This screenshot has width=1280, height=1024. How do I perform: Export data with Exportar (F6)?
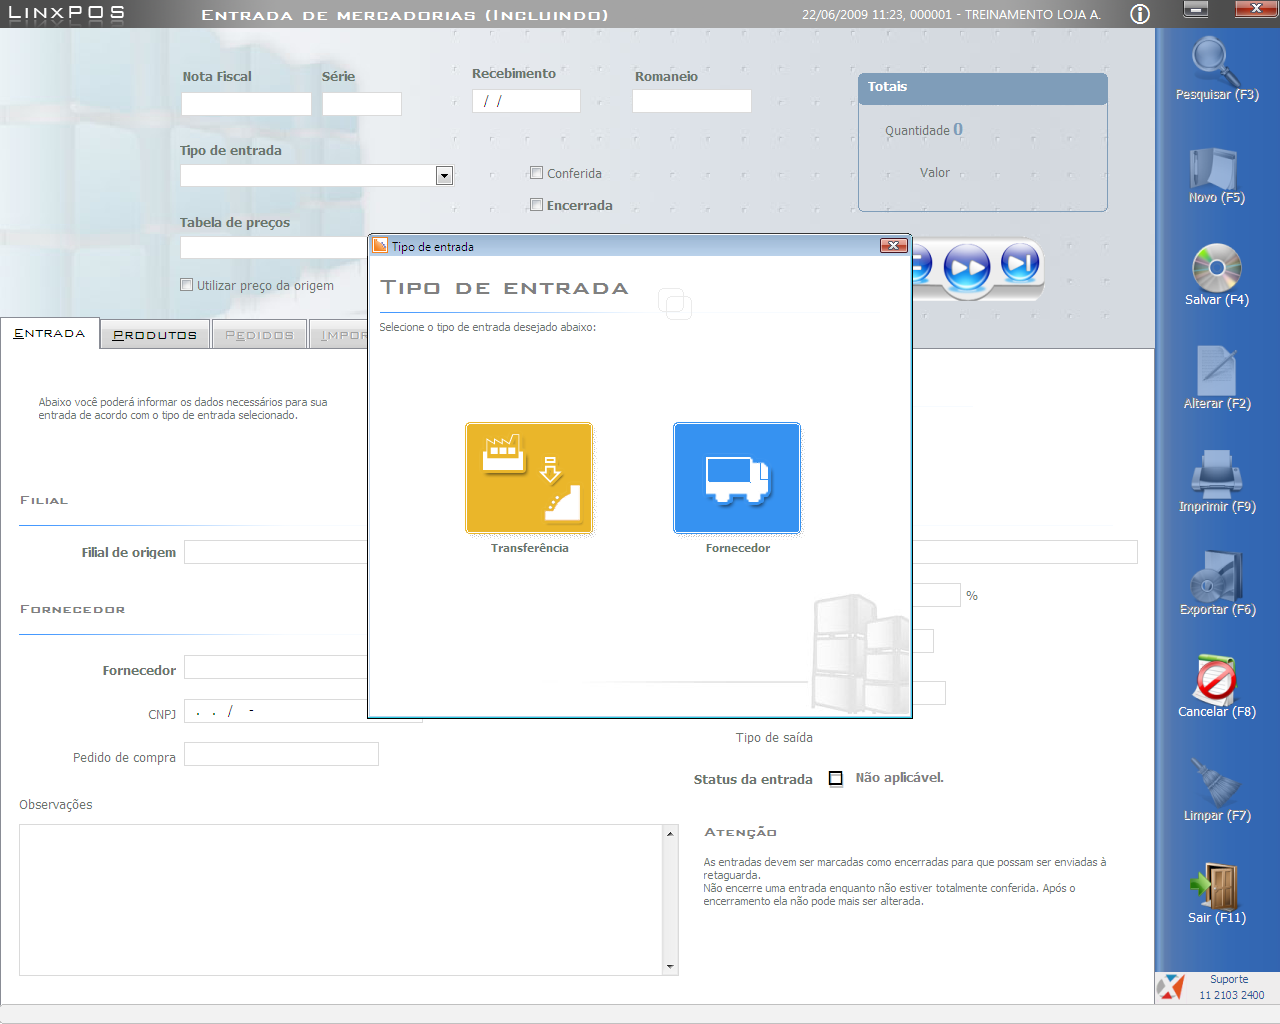[x=1216, y=583]
